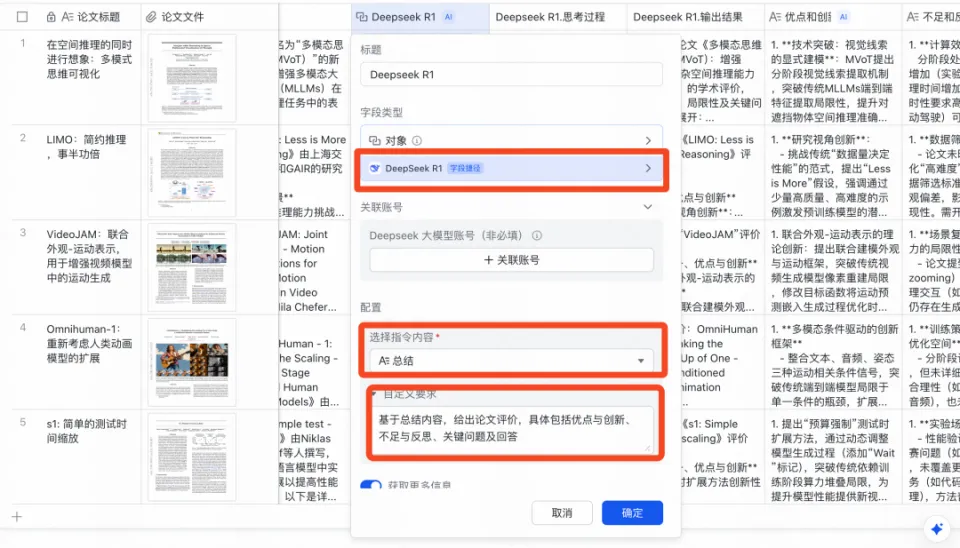This screenshot has width=960, height=548.
Task: Open the Omnihuman-1 paper thumbnail
Action: 192,362
